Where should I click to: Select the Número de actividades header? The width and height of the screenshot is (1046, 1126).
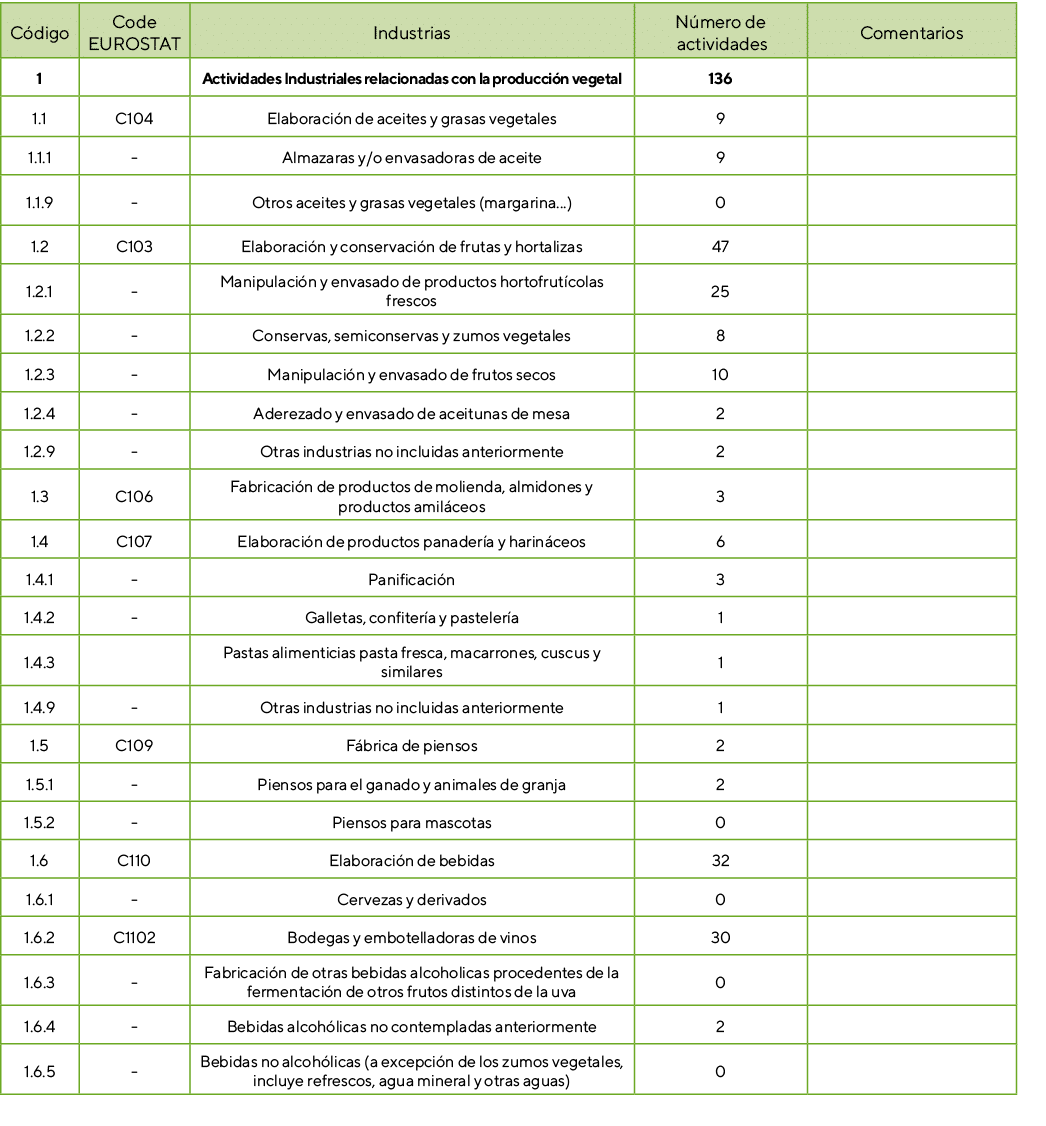[720, 33]
